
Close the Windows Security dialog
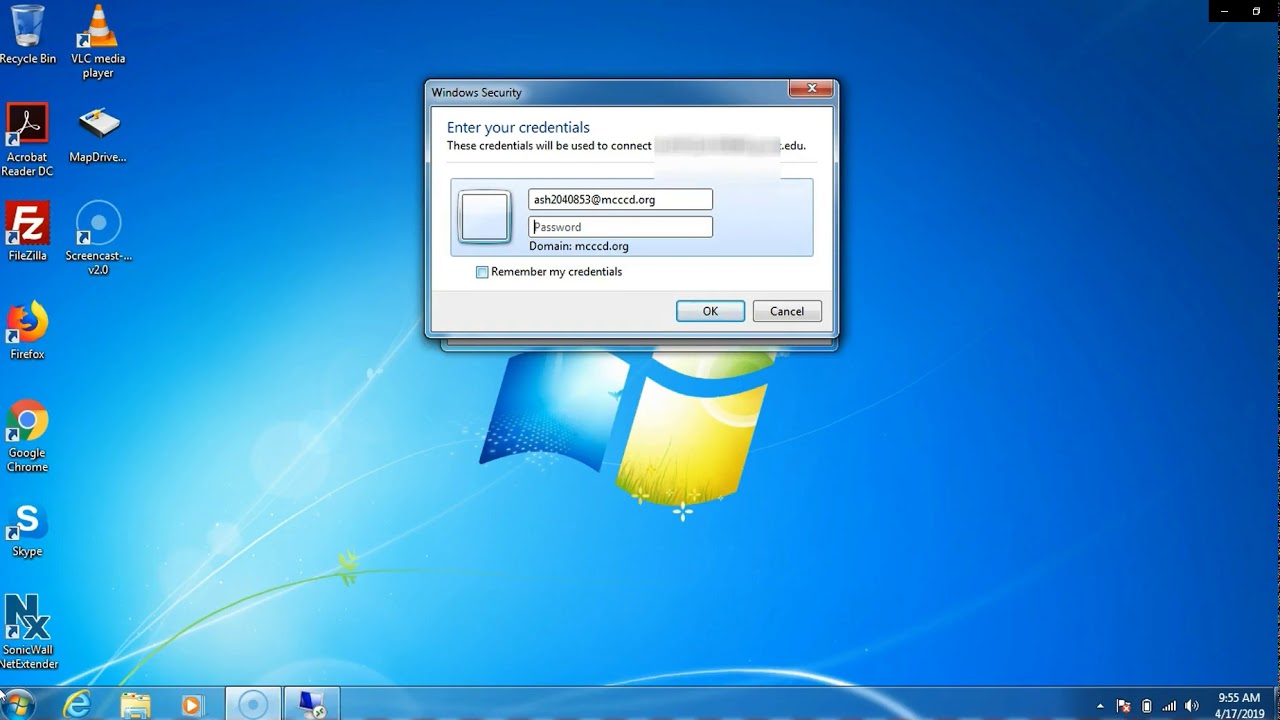click(x=811, y=89)
